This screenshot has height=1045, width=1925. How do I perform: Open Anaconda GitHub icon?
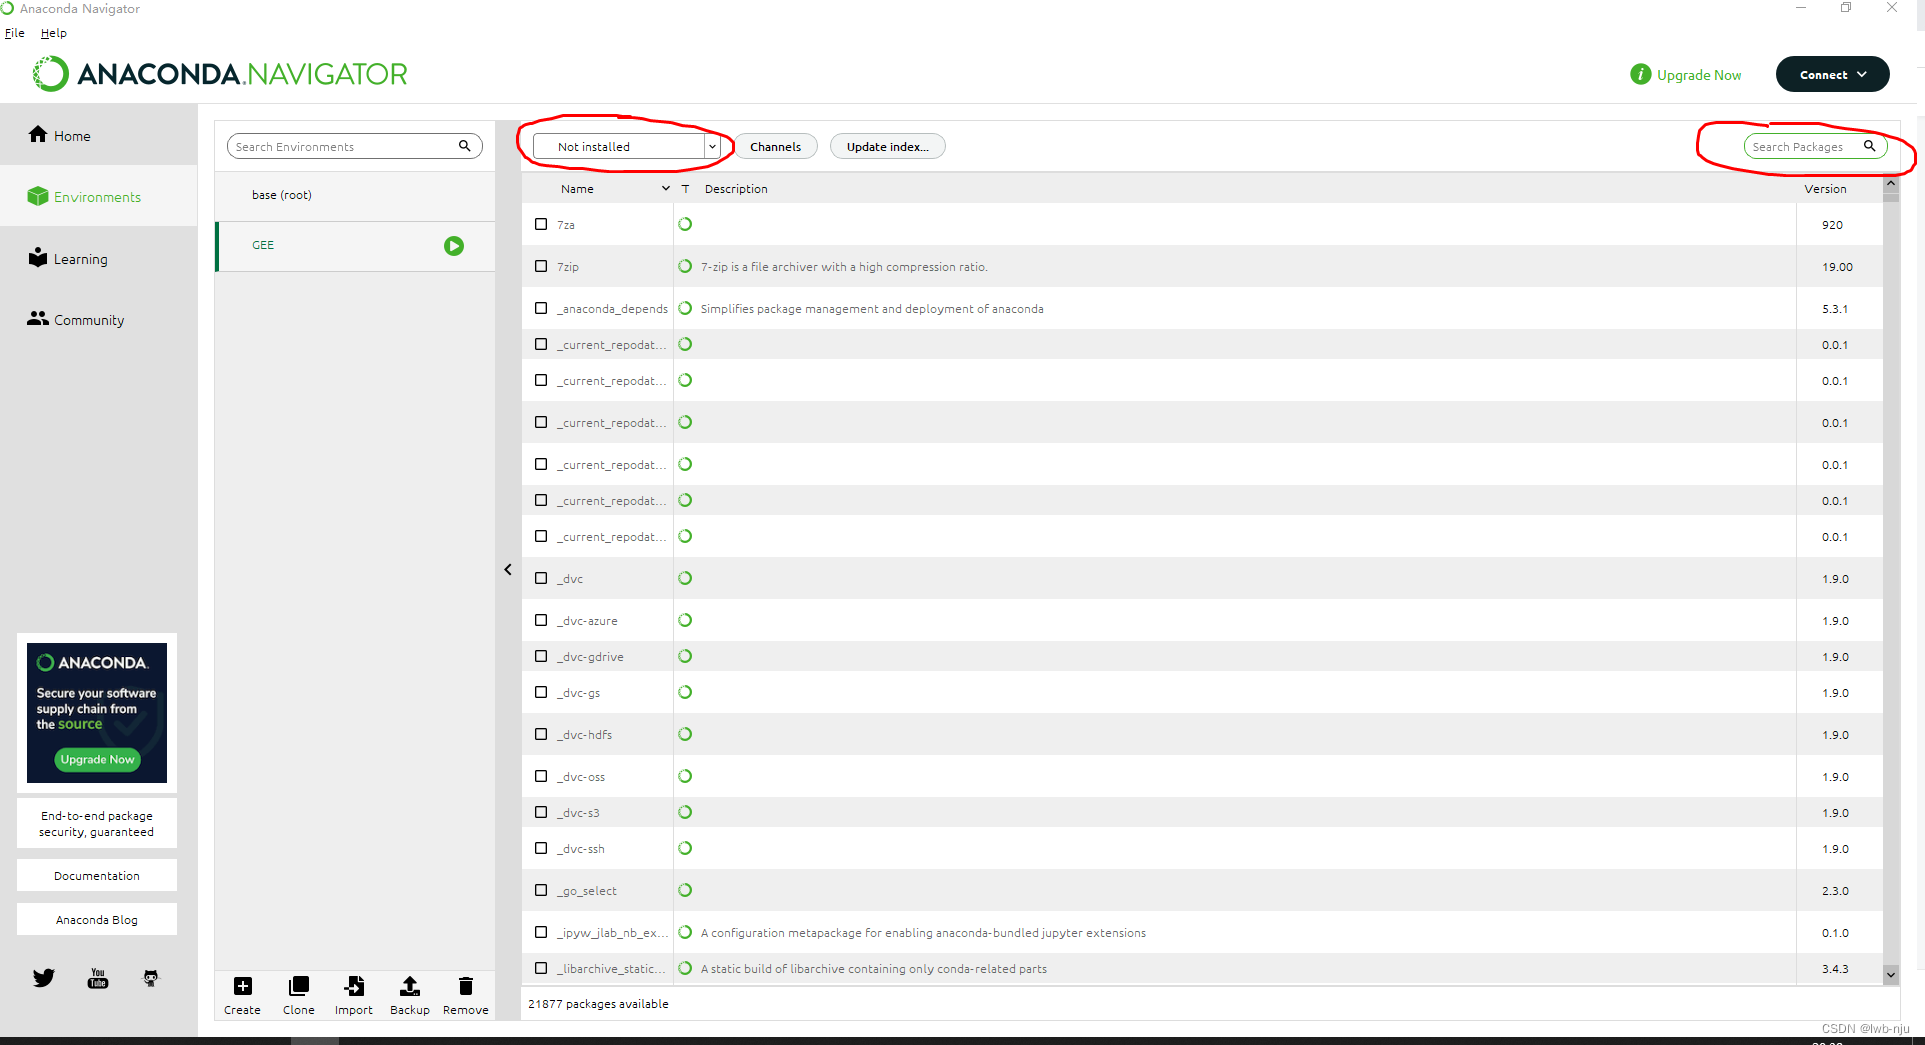[151, 978]
